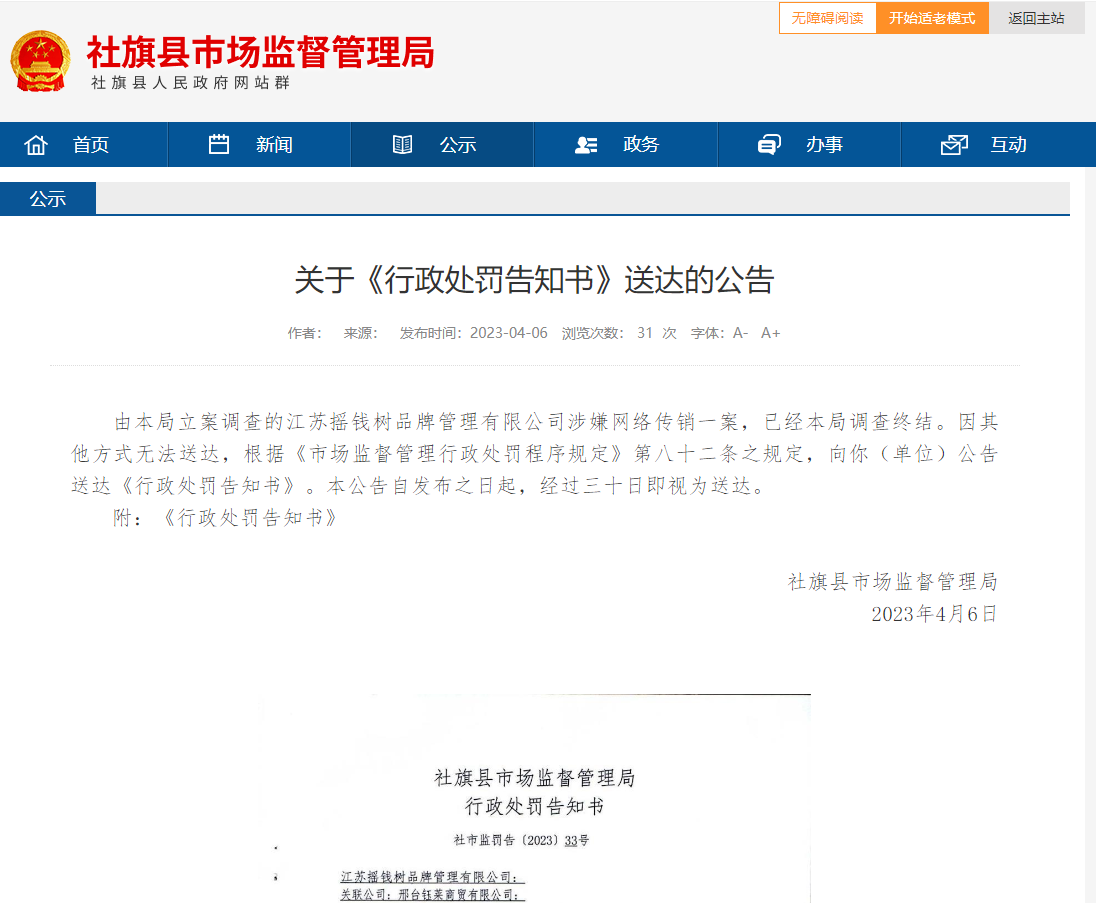Click the publish date 2023-04-06
Image resolution: width=1096 pixels, height=903 pixels.
click(509, 333)
